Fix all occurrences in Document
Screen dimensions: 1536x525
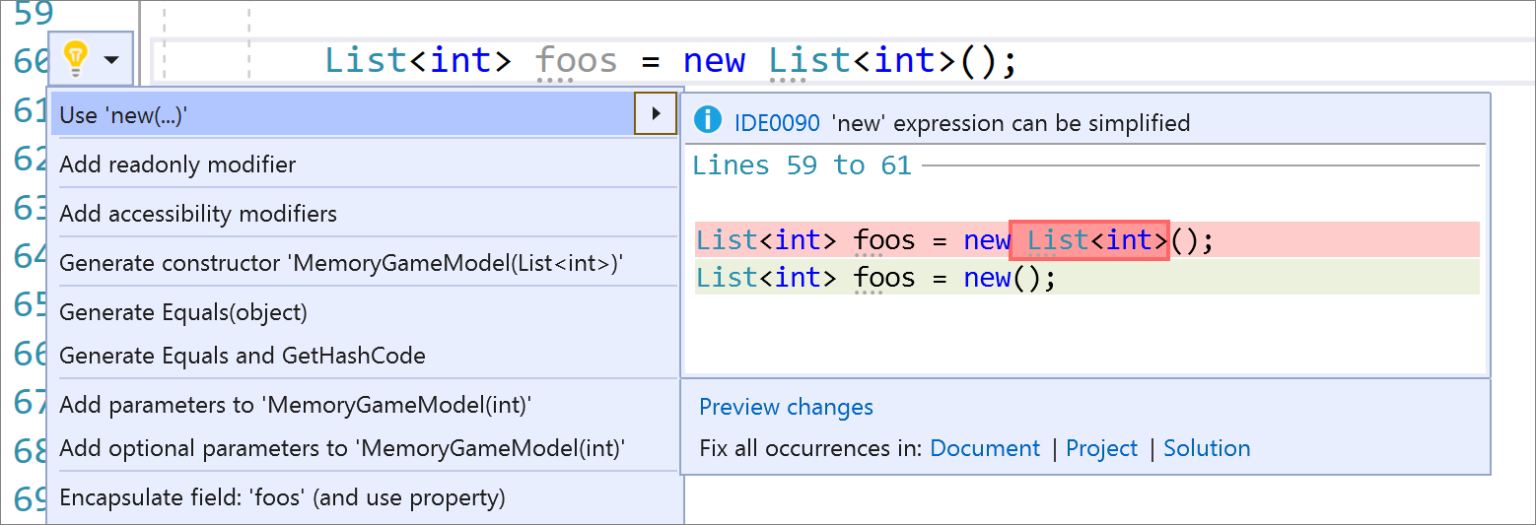(984, 448)
